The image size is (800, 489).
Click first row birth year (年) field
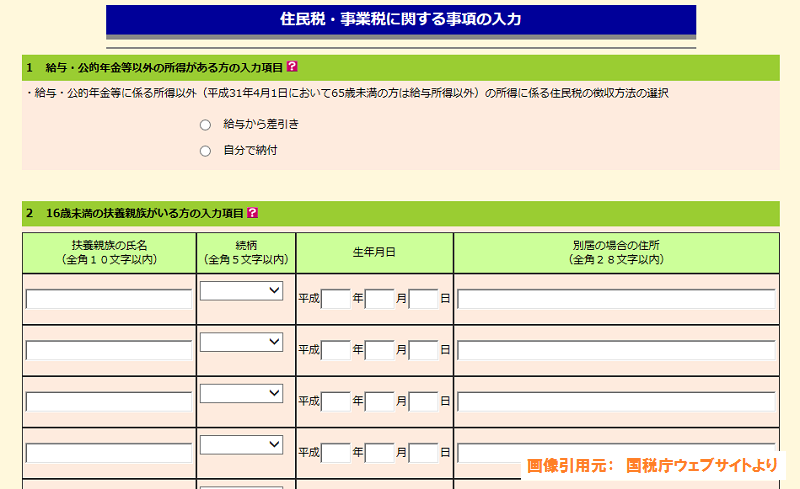[336, 299]
